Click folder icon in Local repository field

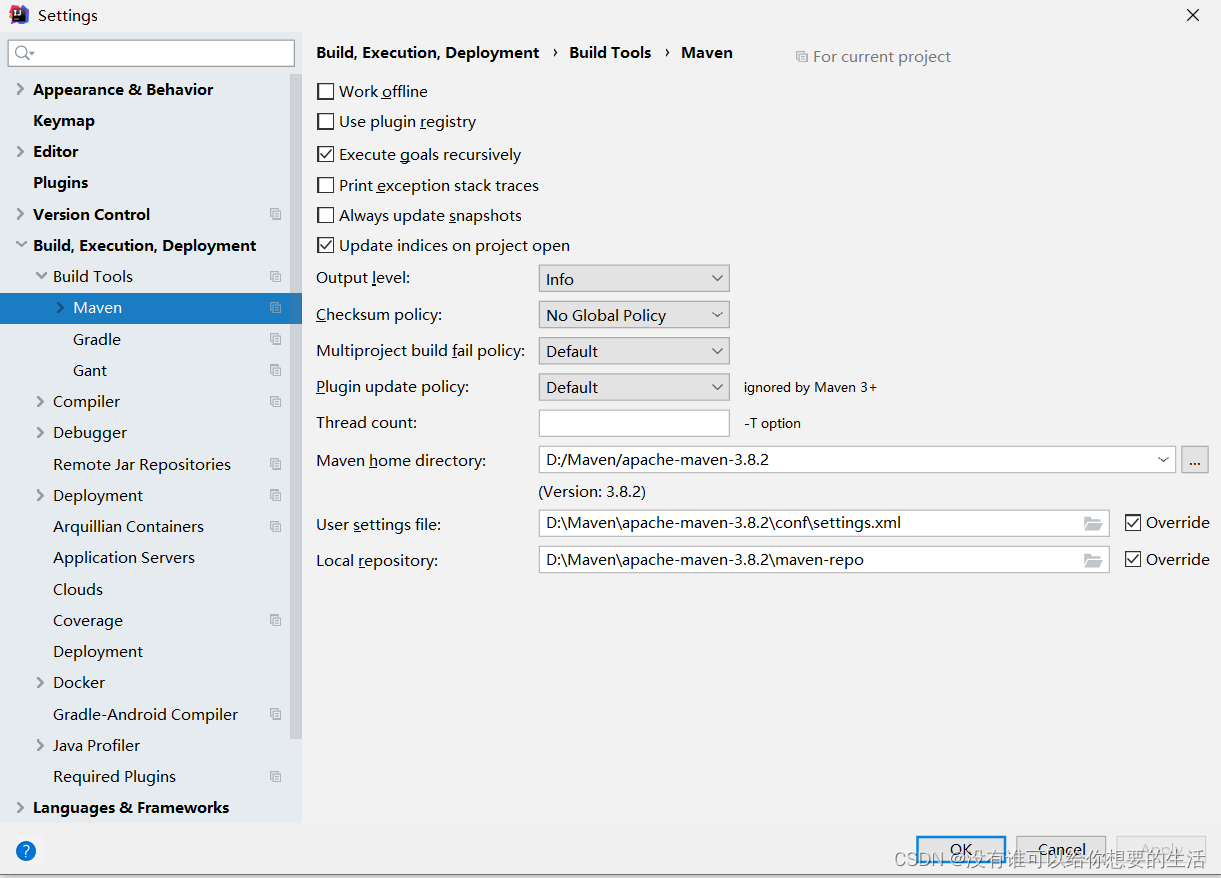pos(1093,560)
